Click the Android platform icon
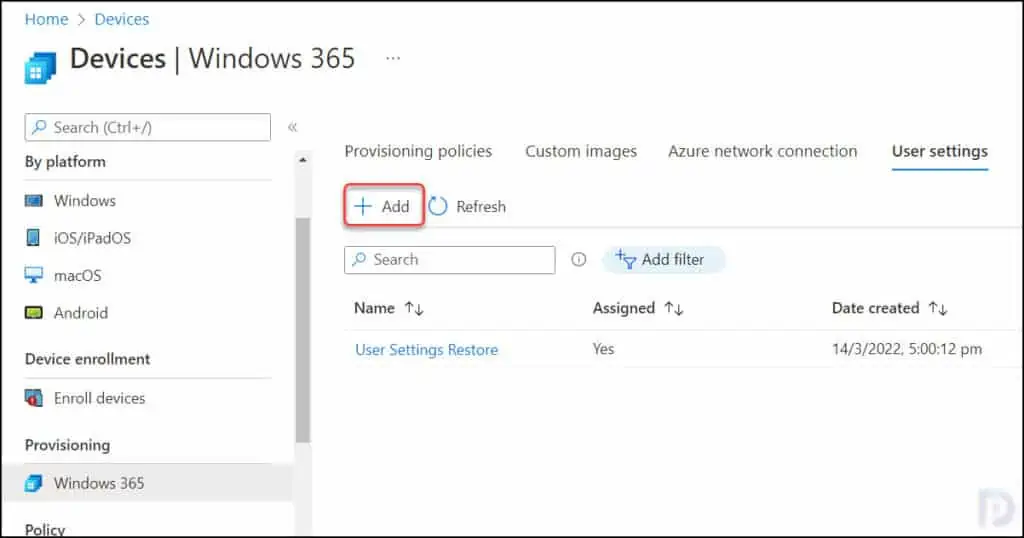Image resolution: width=1024 pixels, height=538 pixels. click(x=33, y=313)
